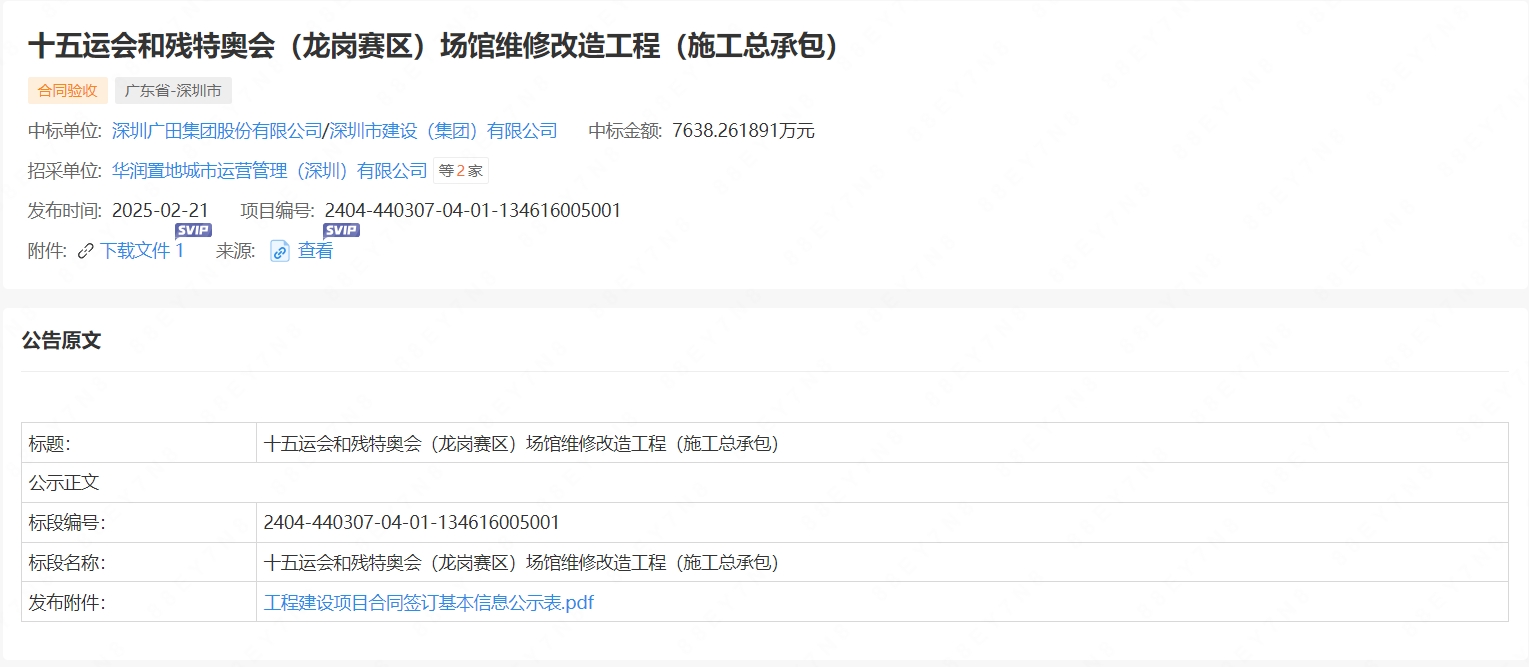Click the SVIP badge above 下载文件 1
Screen dimensions: 1529x667
coord(193,230)
